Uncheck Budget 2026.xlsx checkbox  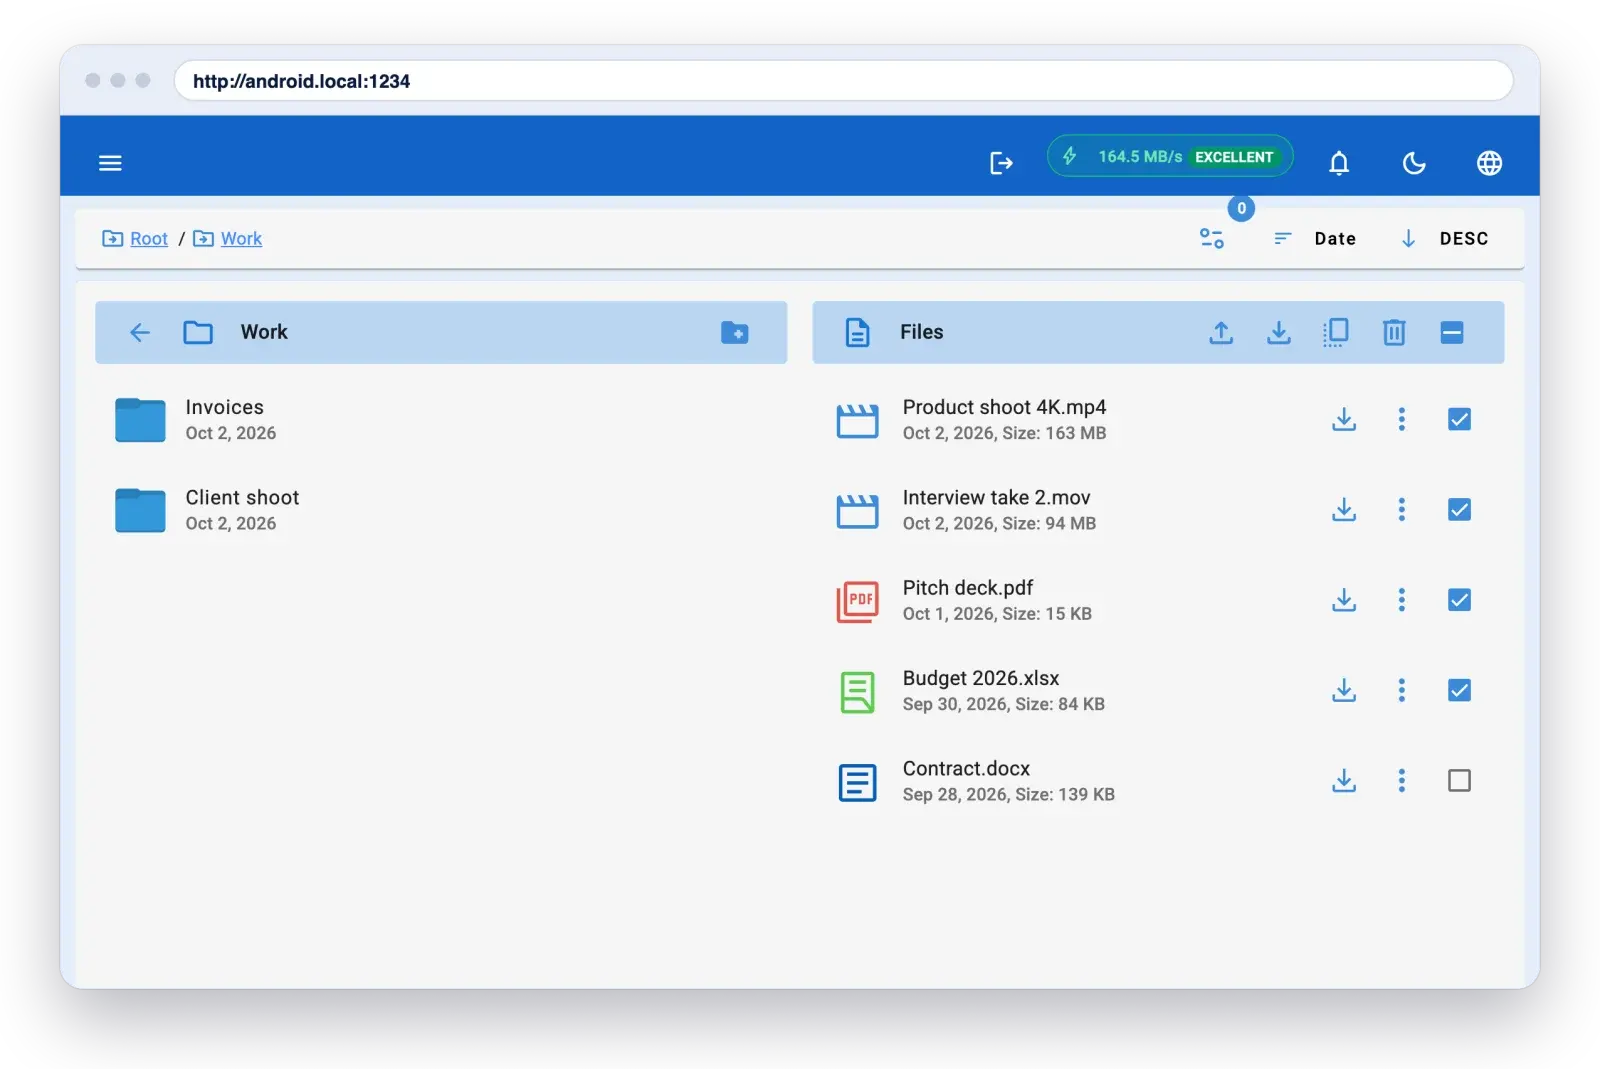[1459, 690]
